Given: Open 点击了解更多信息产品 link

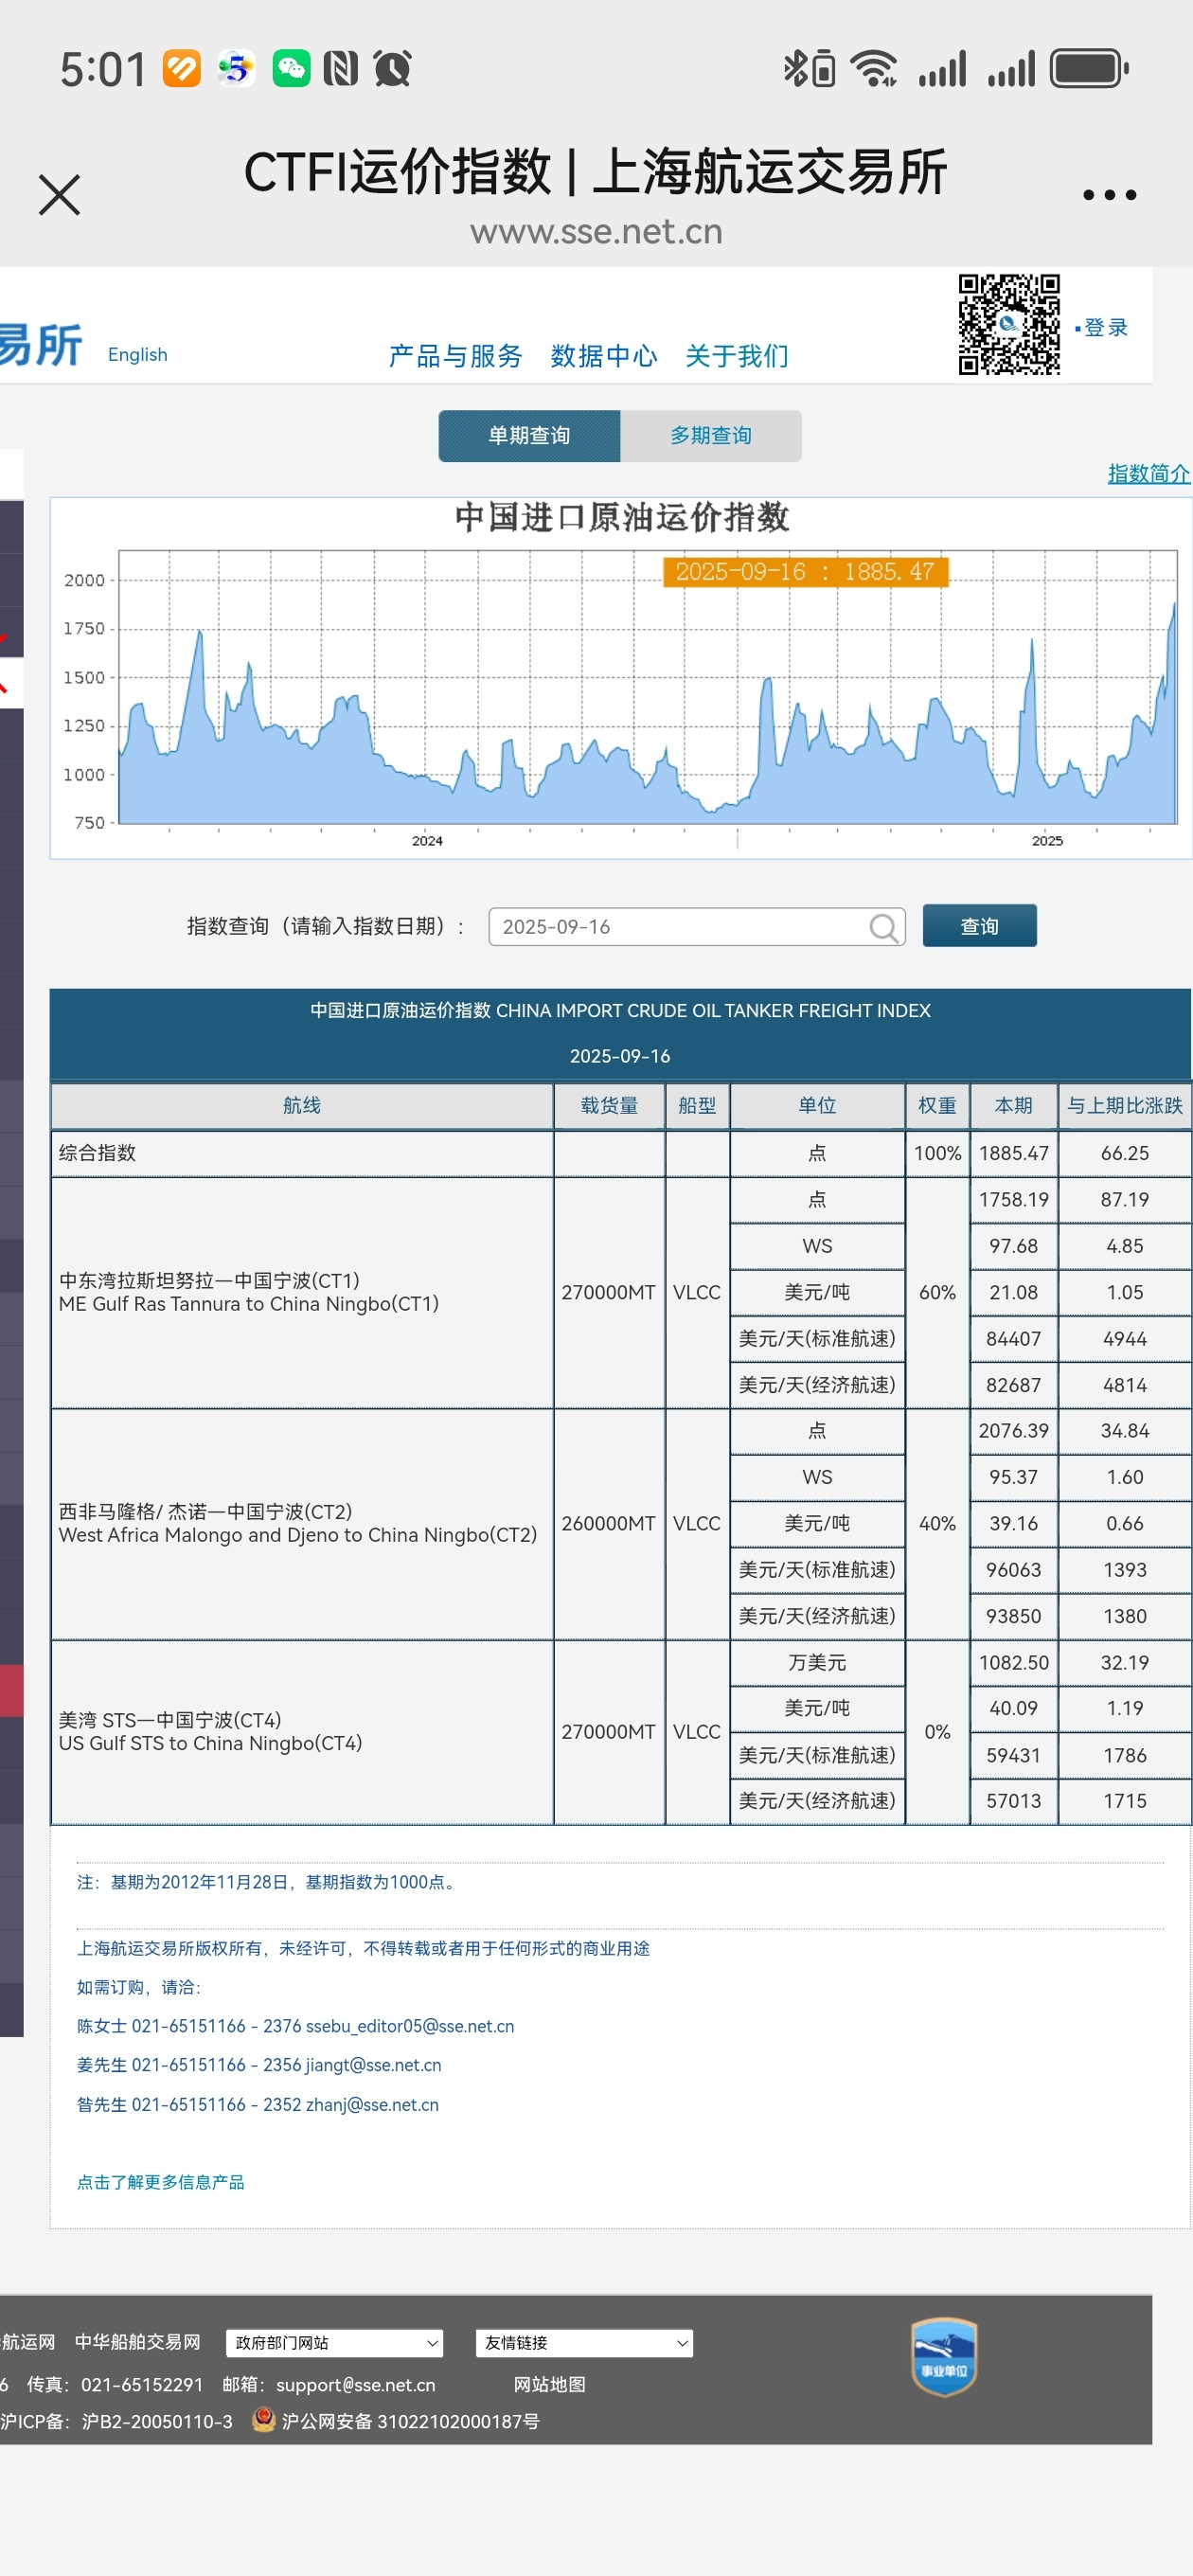Looking at the screenshot, I should coord(161,2182).
